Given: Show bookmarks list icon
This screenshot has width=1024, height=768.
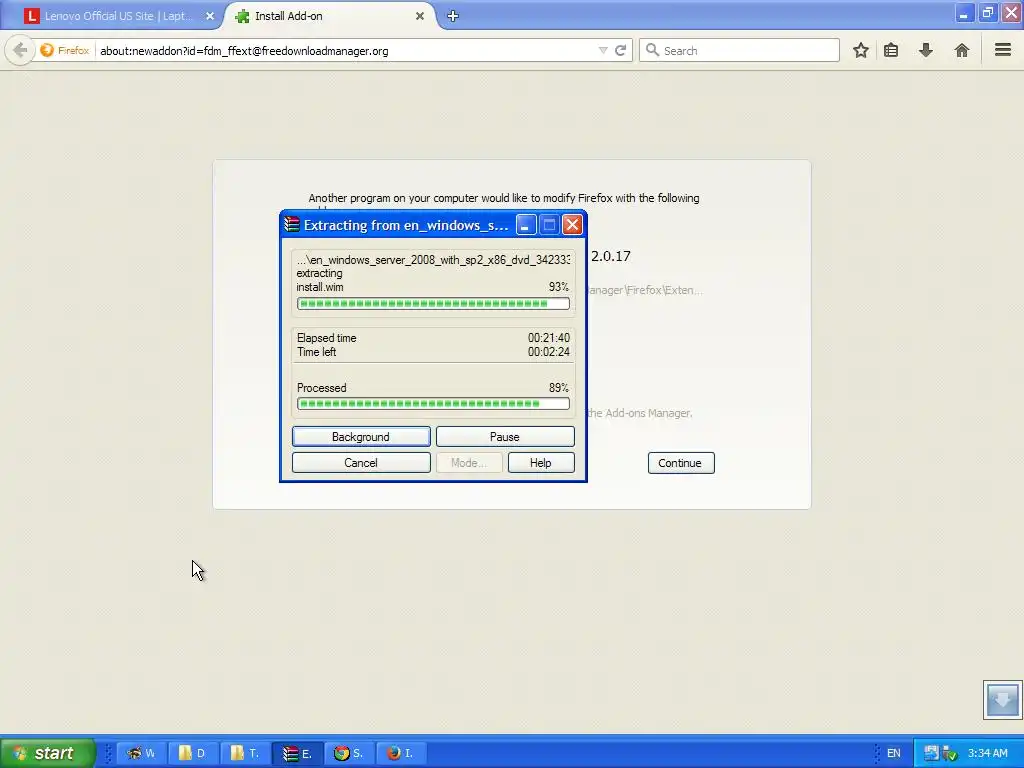Looking at the screenshot, I should pos(891,50).
